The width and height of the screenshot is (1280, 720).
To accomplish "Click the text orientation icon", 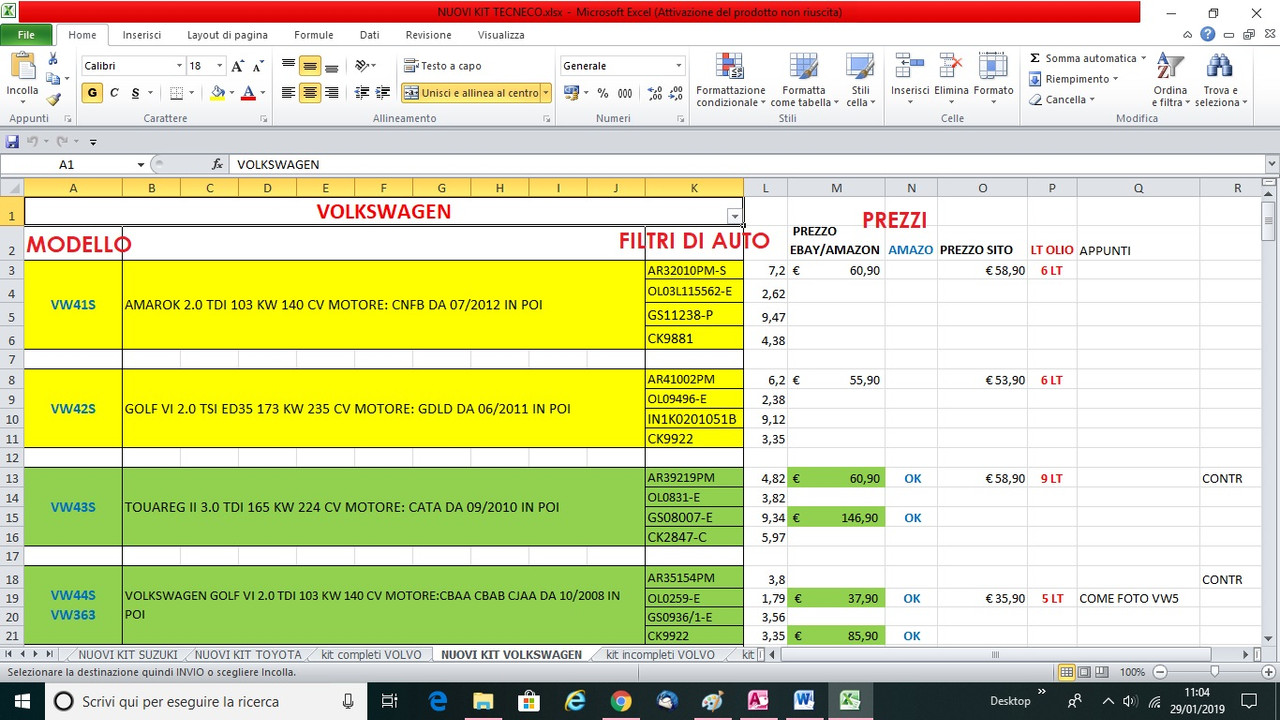I will [363, 66].
